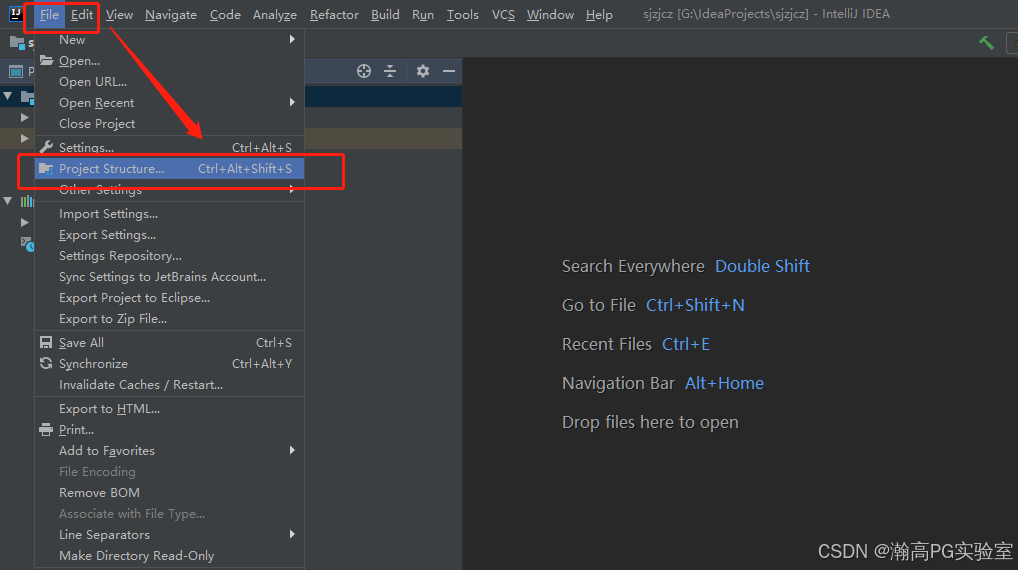
Task: Click the Synchronize refresh icon
Action: click(46, 363)
